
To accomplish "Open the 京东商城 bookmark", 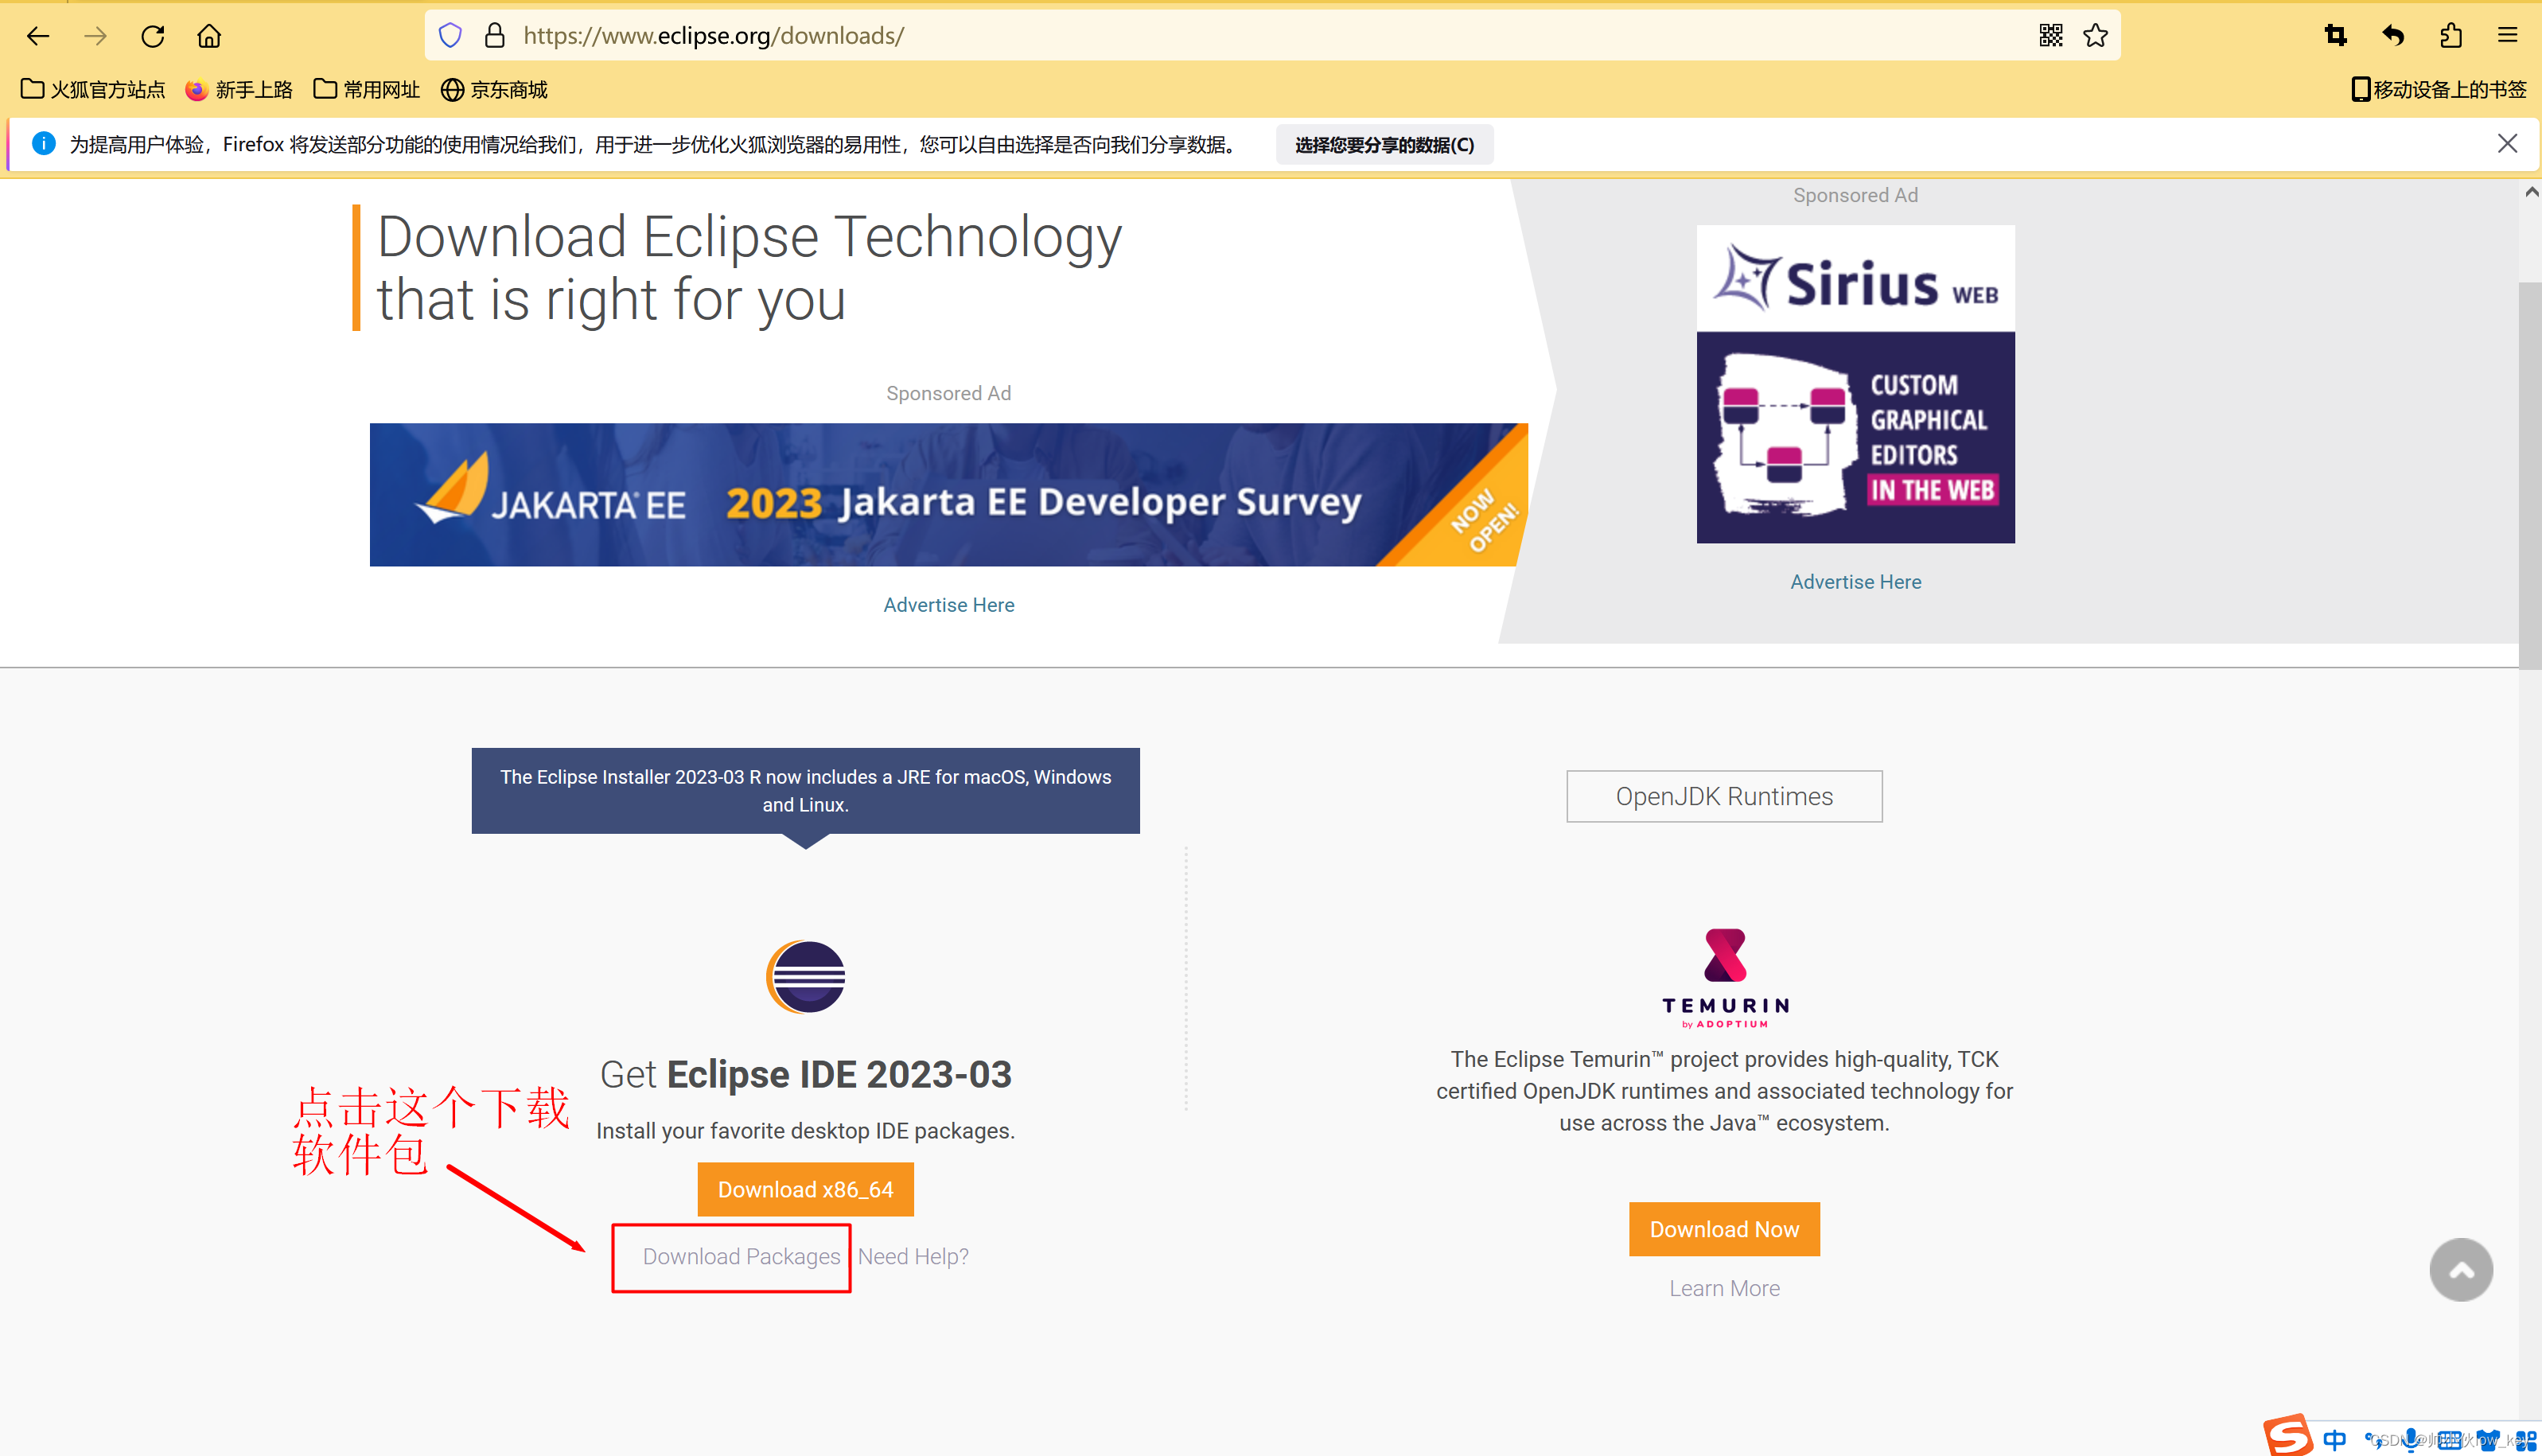I will click(x=495, y=90).
